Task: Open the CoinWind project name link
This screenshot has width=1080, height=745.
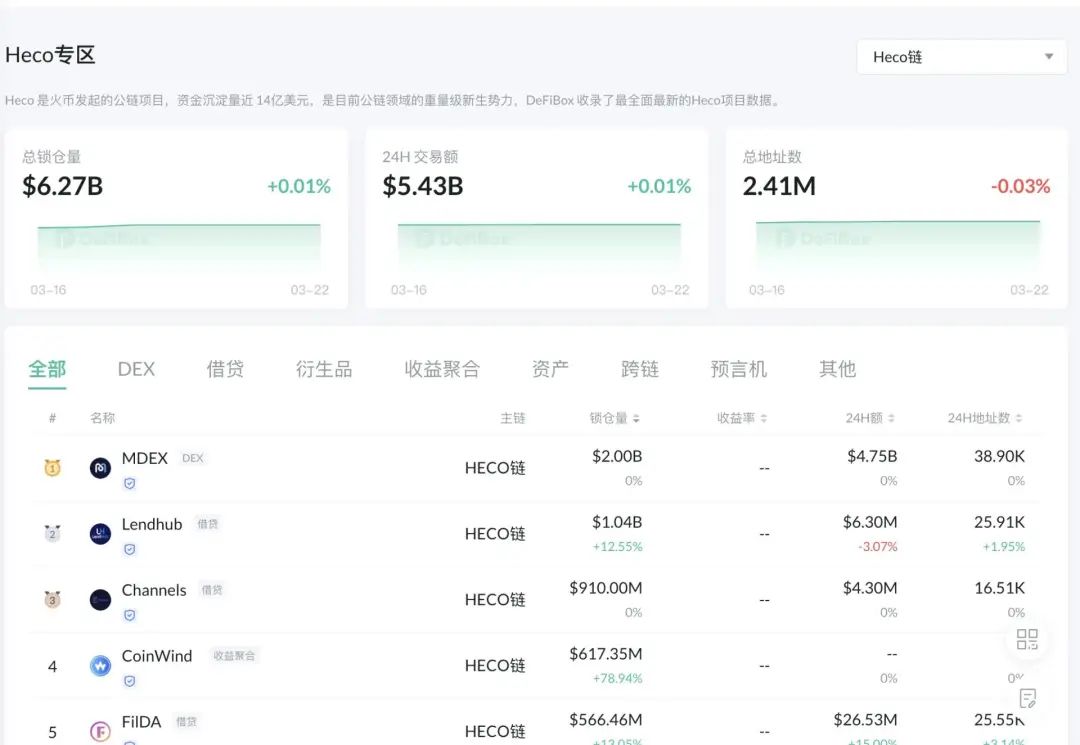Action: pyautogui.click(x=157, y=656)
